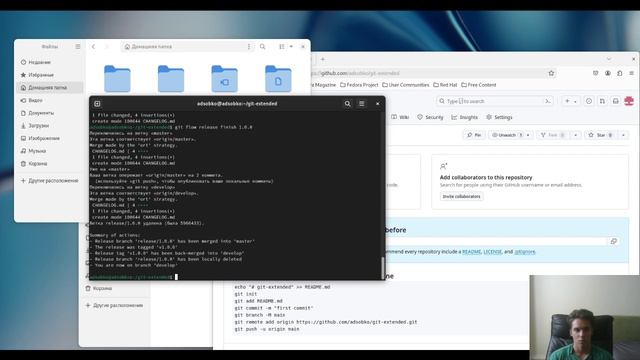Open the GitHub user avatar menu
Viewport: 640px width, 360px height.
[x=629, y=101]
